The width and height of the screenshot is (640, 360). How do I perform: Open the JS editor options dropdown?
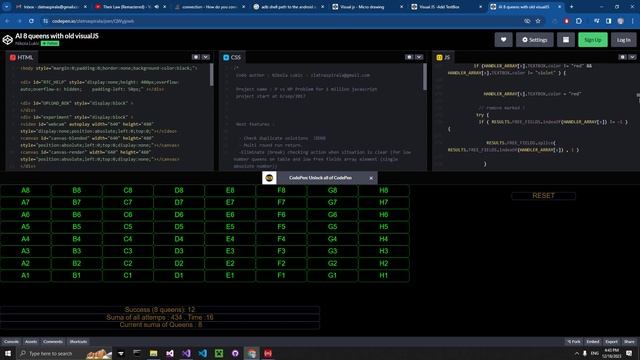(632, 57)
